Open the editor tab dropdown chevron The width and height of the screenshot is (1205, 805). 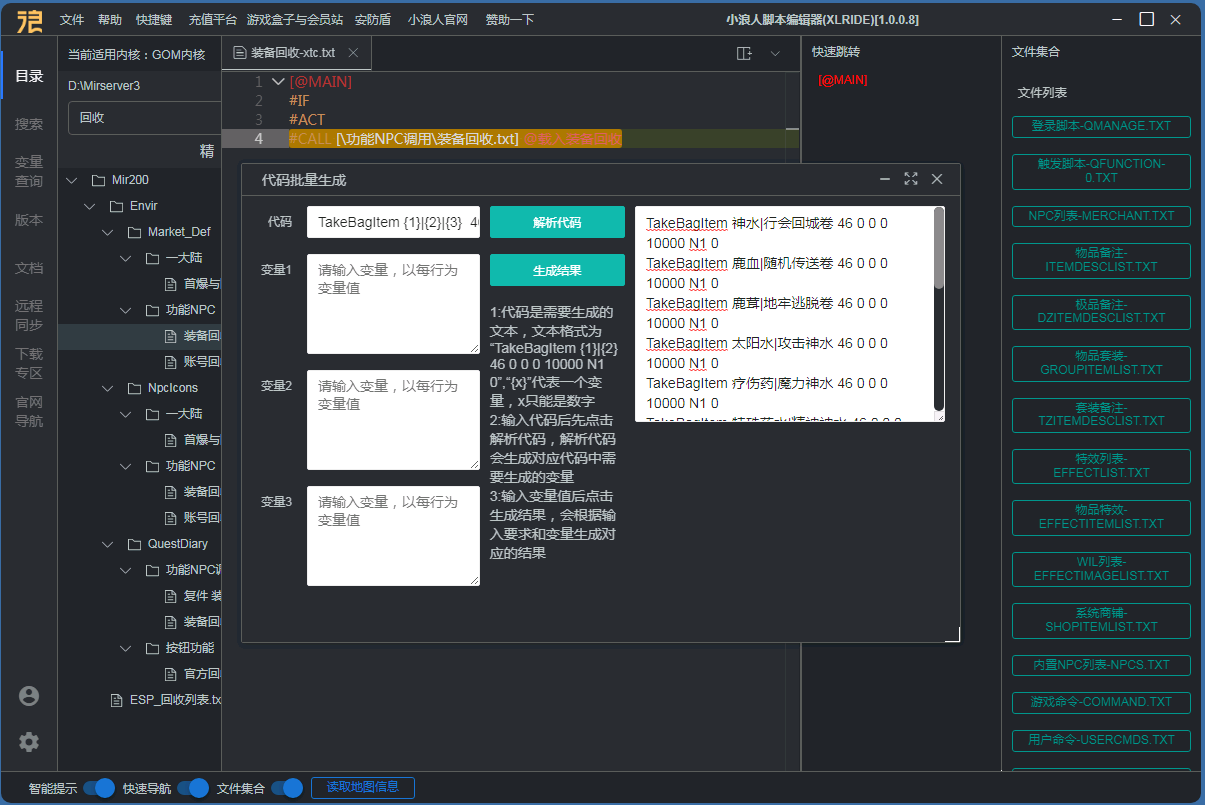(775, 53)
